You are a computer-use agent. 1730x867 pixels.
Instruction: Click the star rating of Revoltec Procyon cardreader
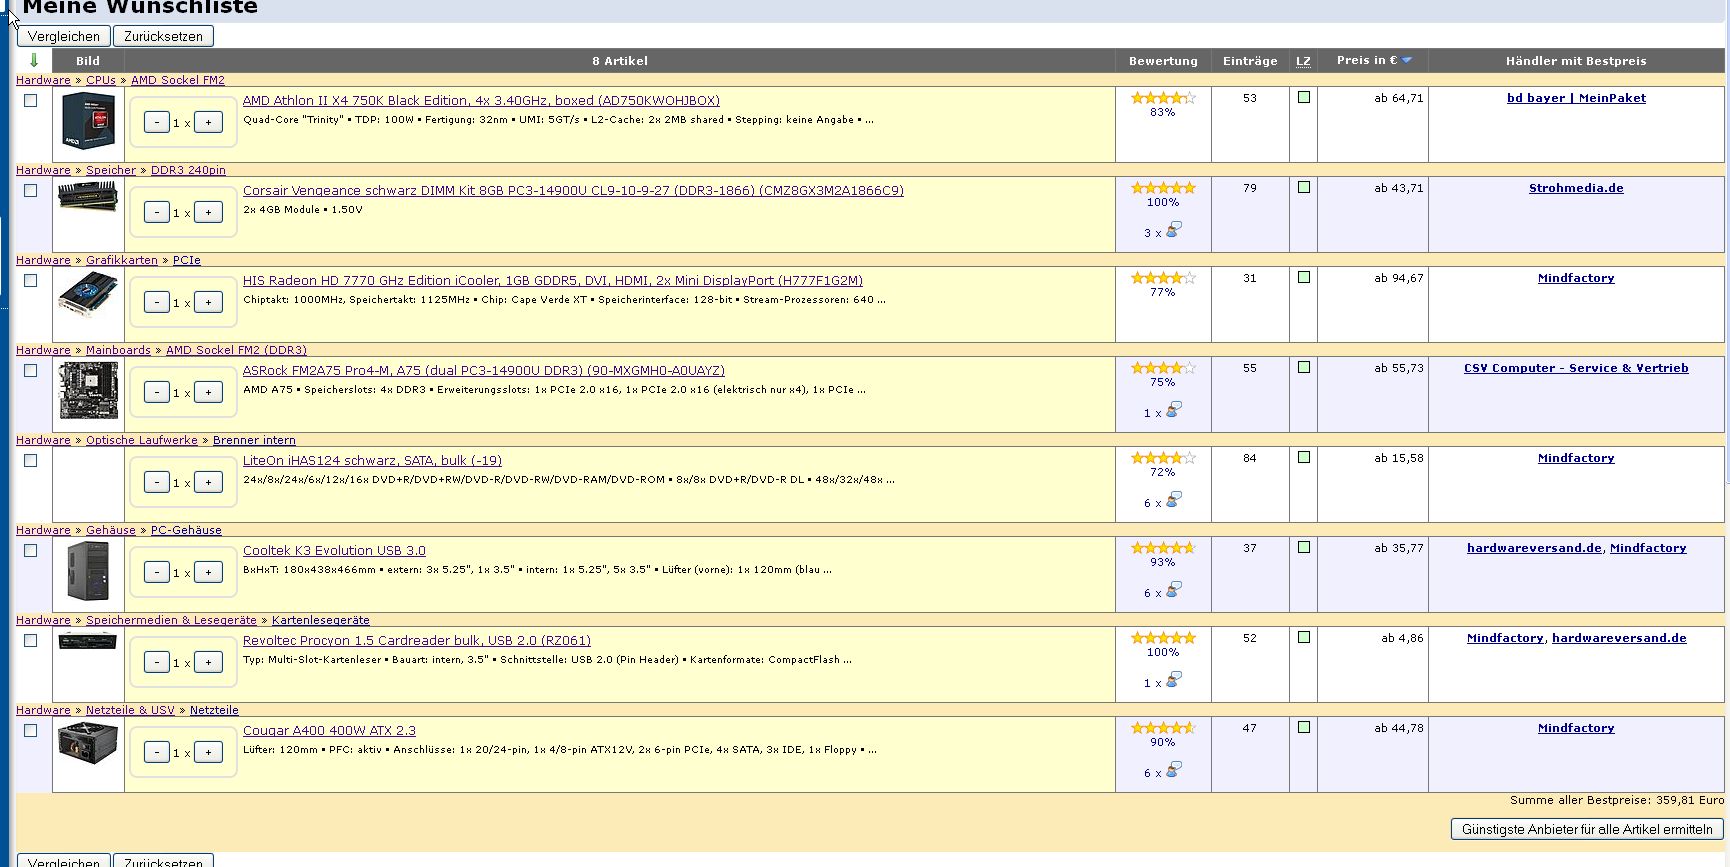pos(1163,638)
